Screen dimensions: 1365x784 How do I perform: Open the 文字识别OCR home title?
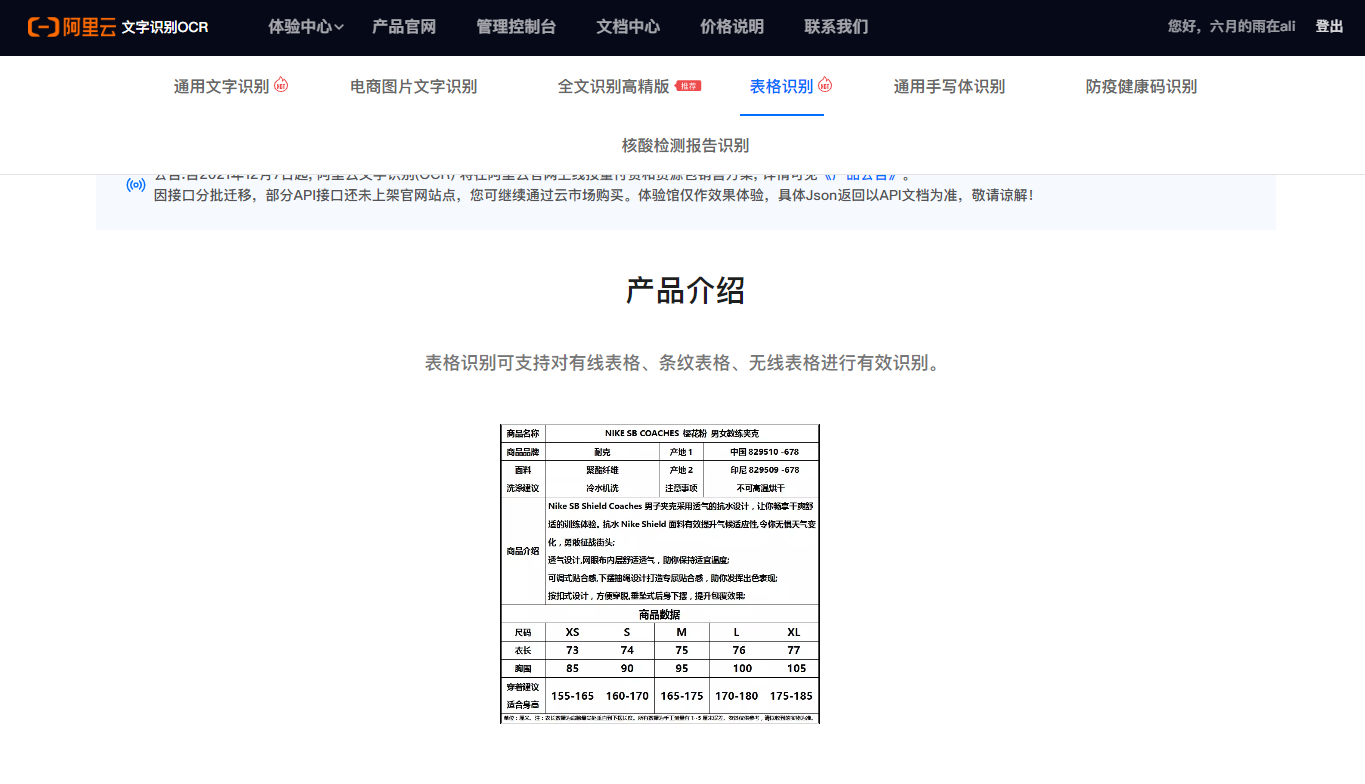point(165,27)
